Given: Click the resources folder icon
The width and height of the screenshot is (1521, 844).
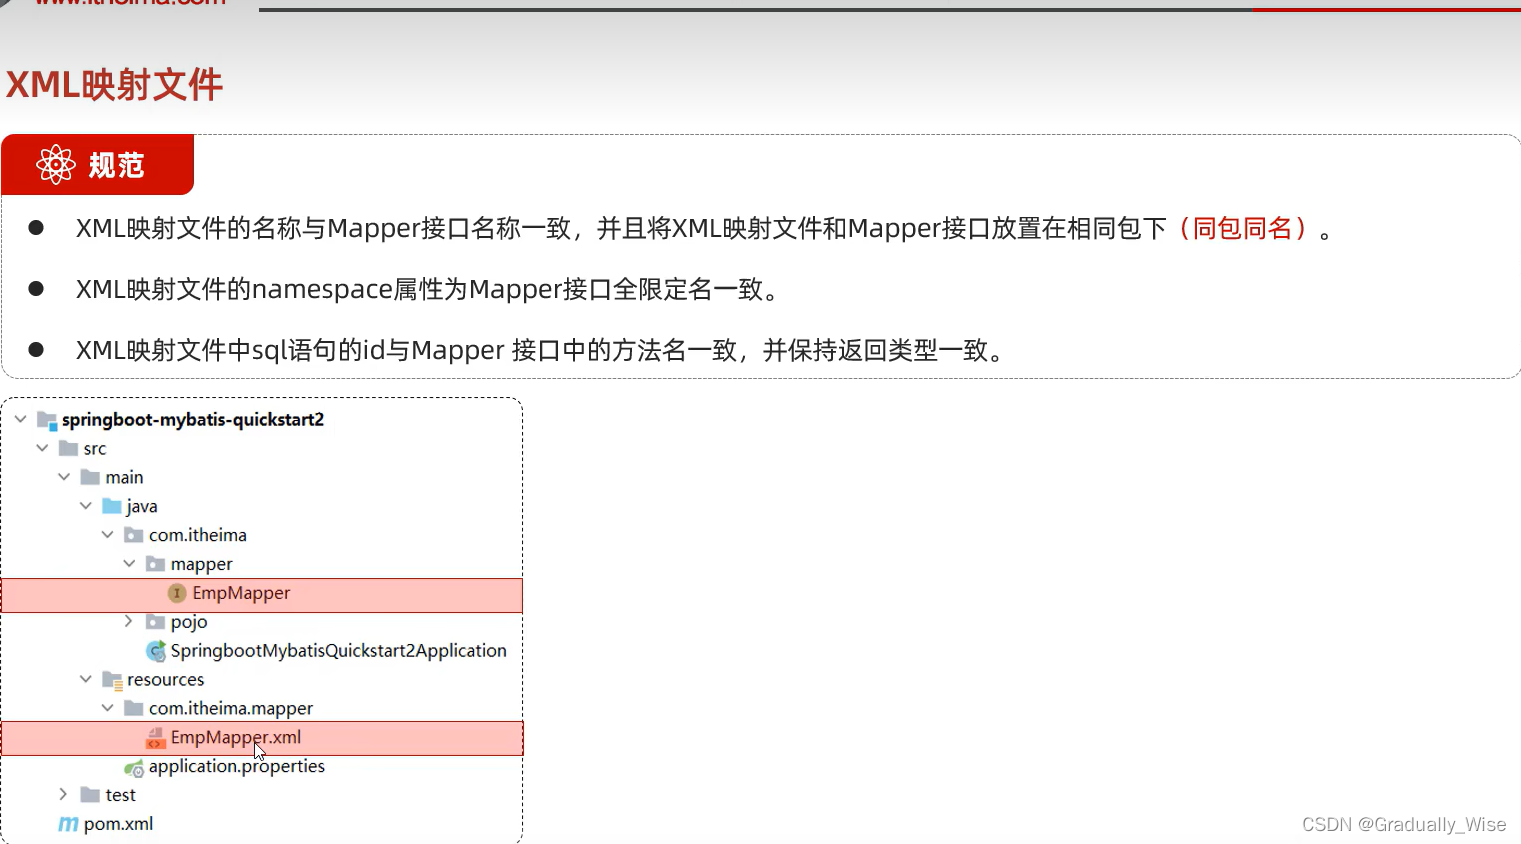Looking at the screenshot, I should 113,680.
